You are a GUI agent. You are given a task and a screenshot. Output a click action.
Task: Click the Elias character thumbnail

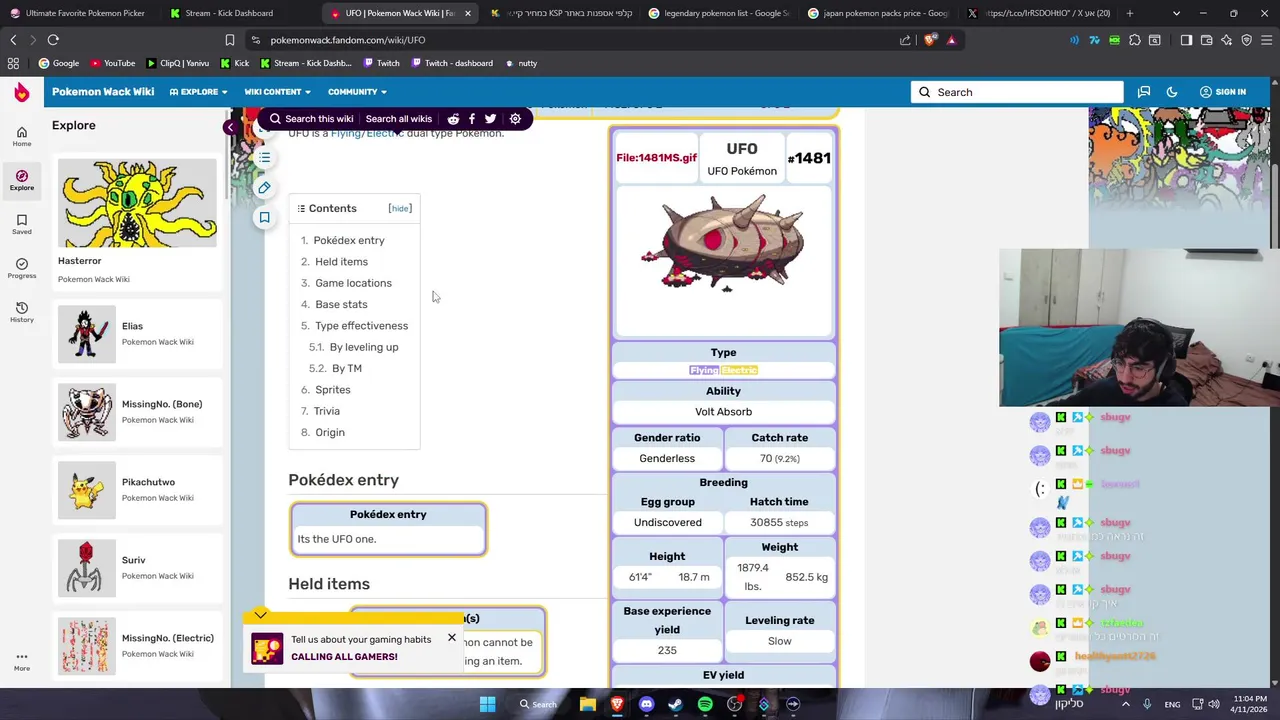[x=86, y=334]
